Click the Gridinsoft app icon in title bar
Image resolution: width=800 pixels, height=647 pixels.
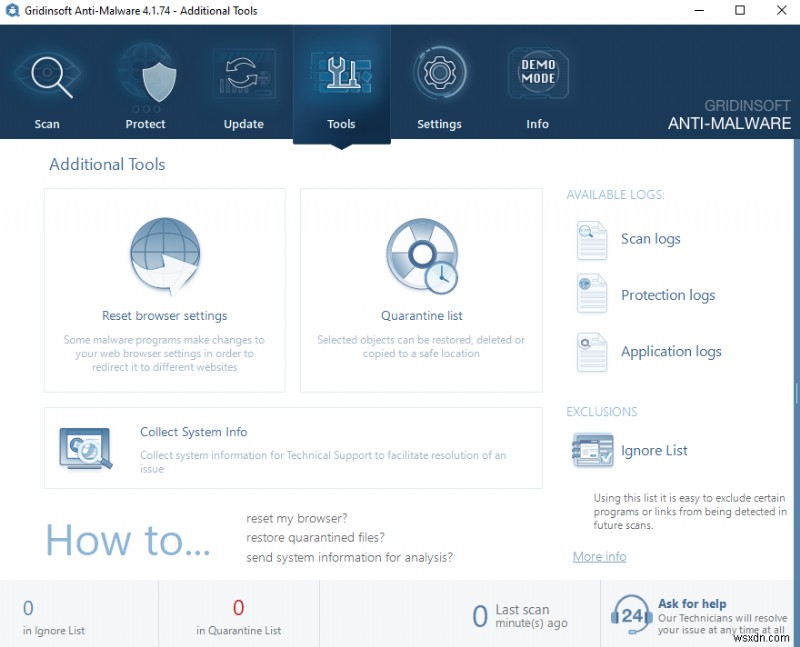[12, 10]
